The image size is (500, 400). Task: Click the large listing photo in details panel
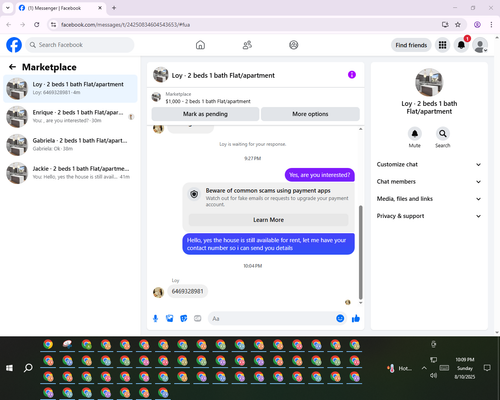(429, 82)
